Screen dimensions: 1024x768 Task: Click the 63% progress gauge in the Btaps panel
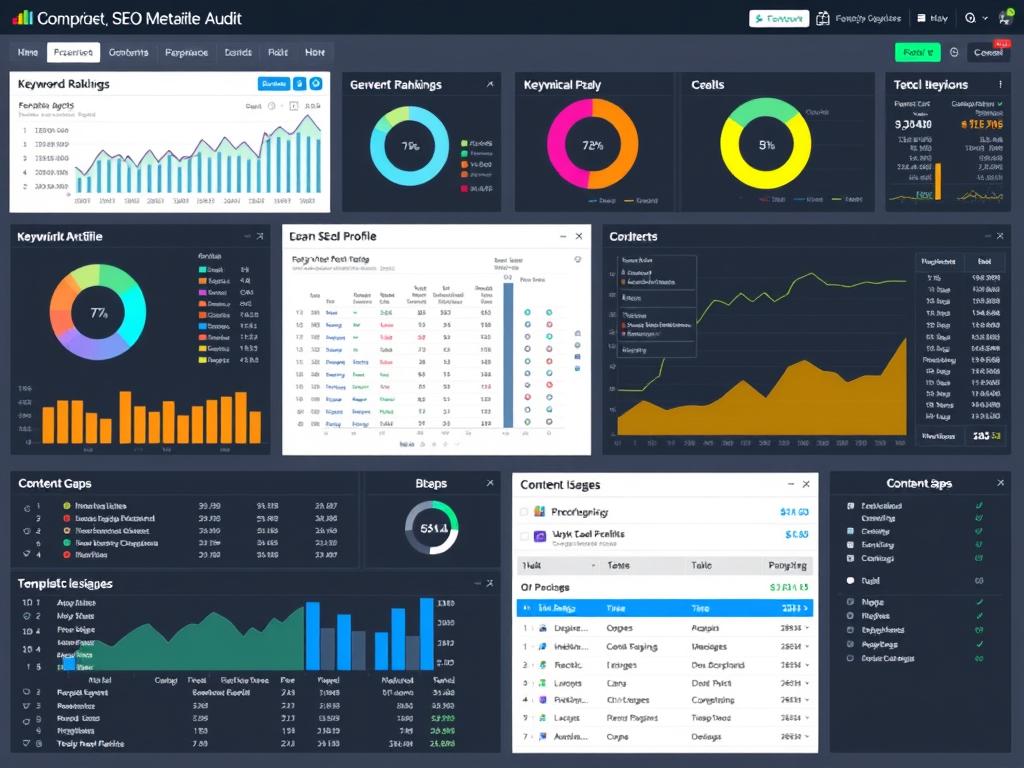432,527
